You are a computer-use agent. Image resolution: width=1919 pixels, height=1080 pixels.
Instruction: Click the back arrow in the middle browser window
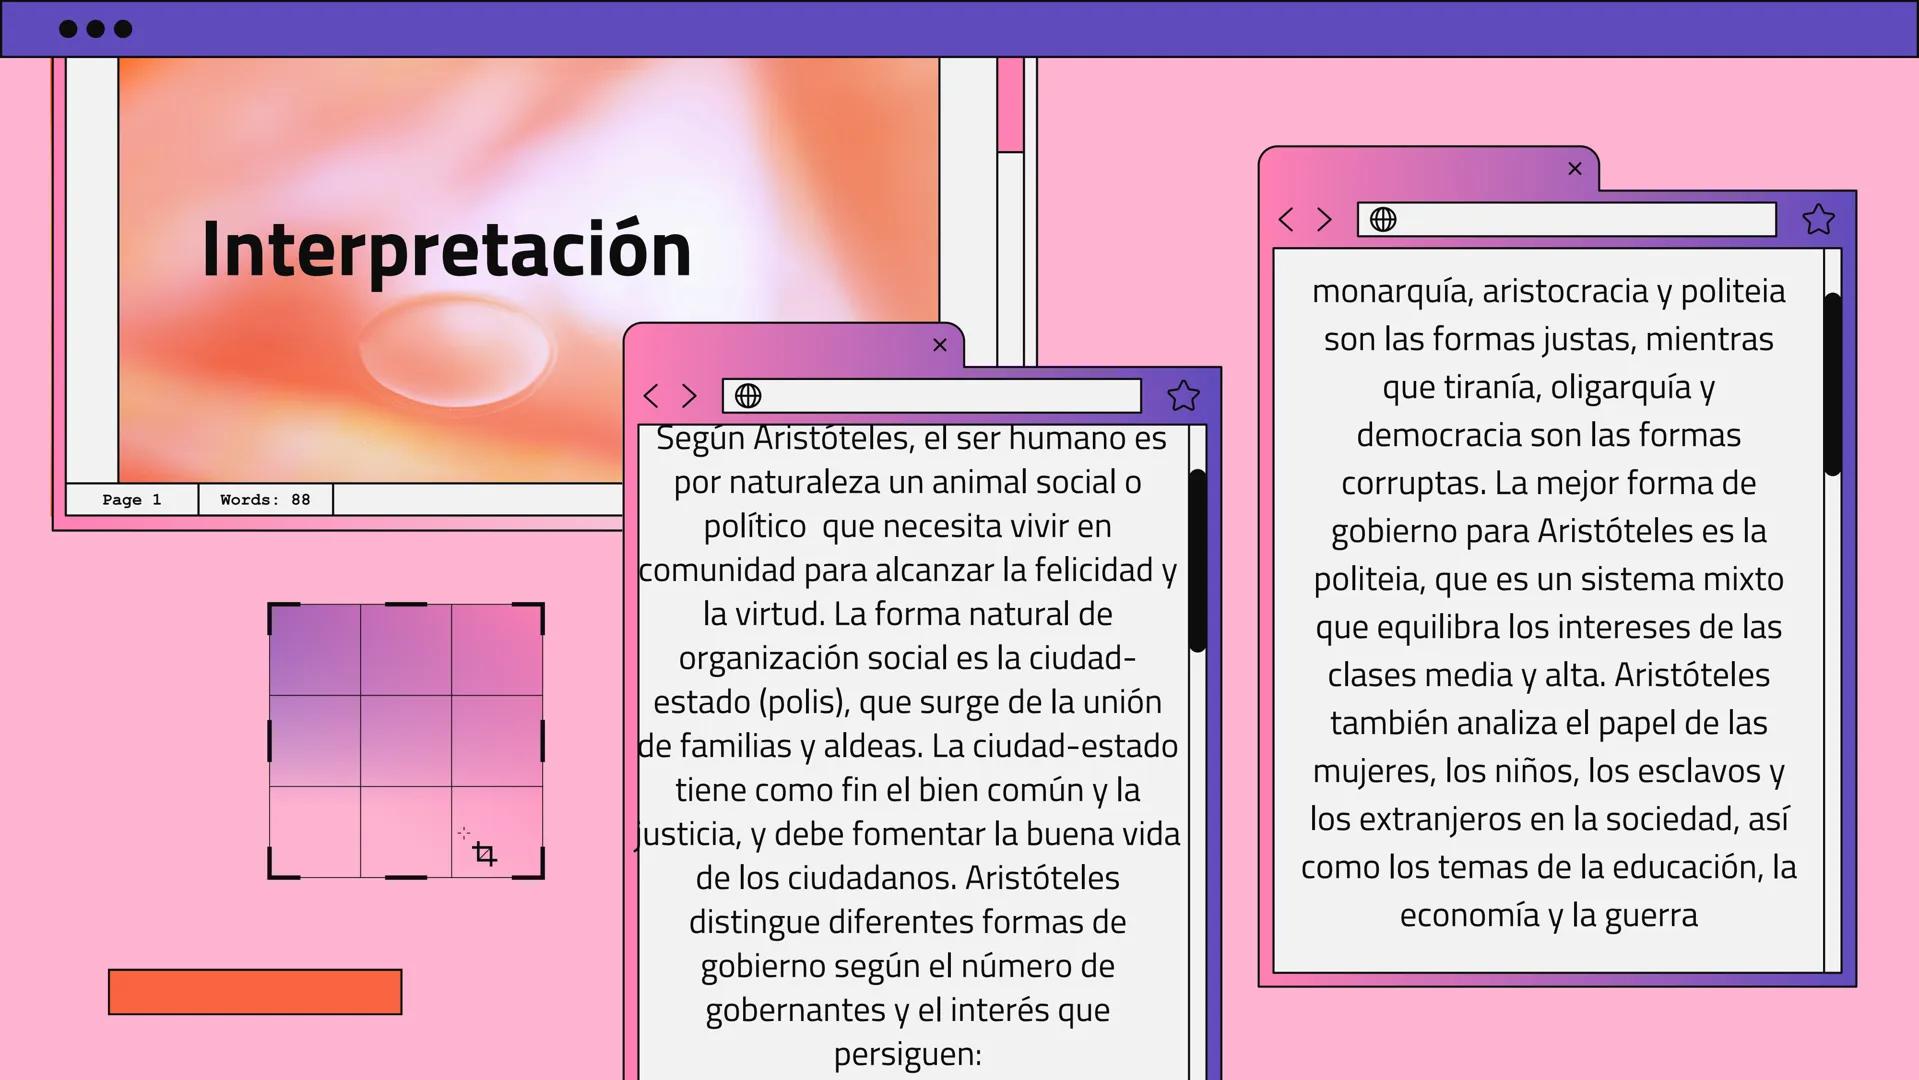(651, 396)
